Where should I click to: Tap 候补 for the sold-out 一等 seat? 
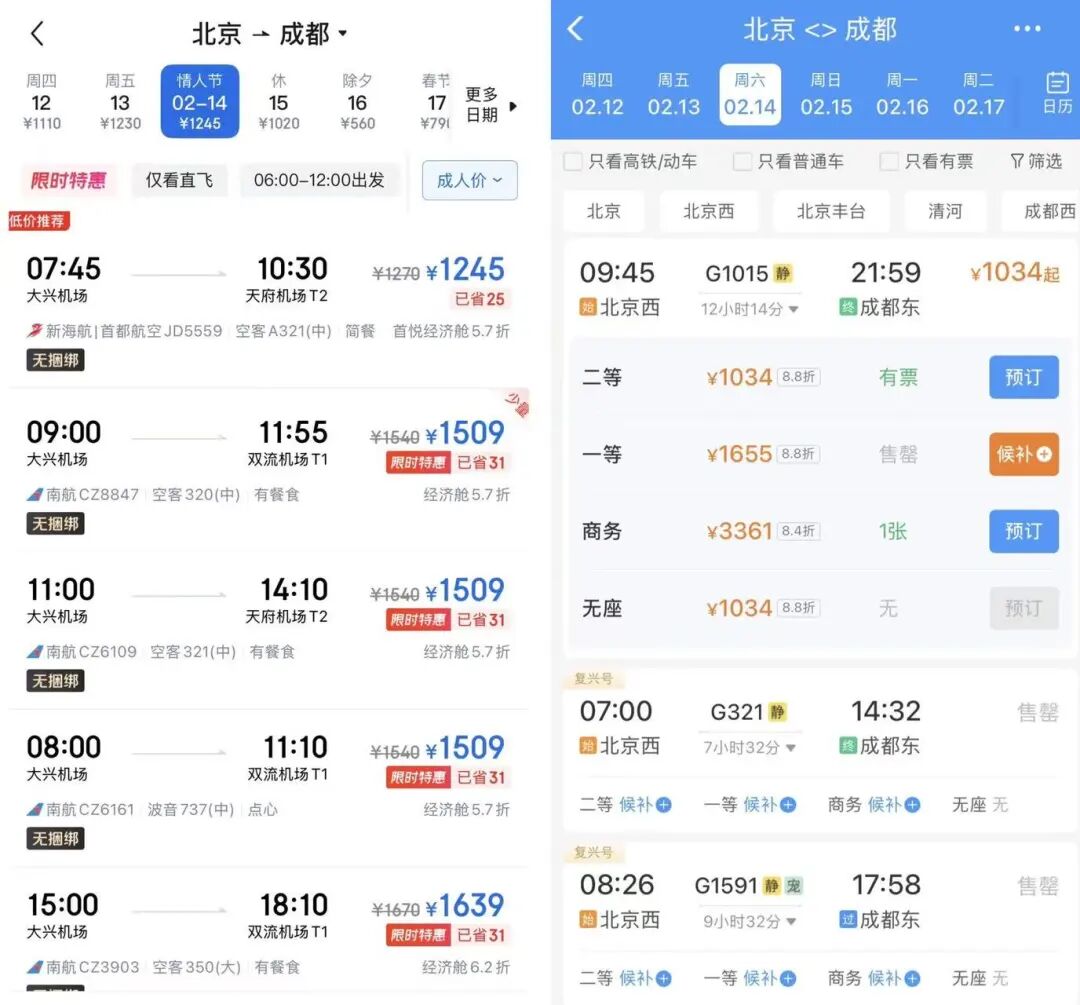[x=1023, y=454]
